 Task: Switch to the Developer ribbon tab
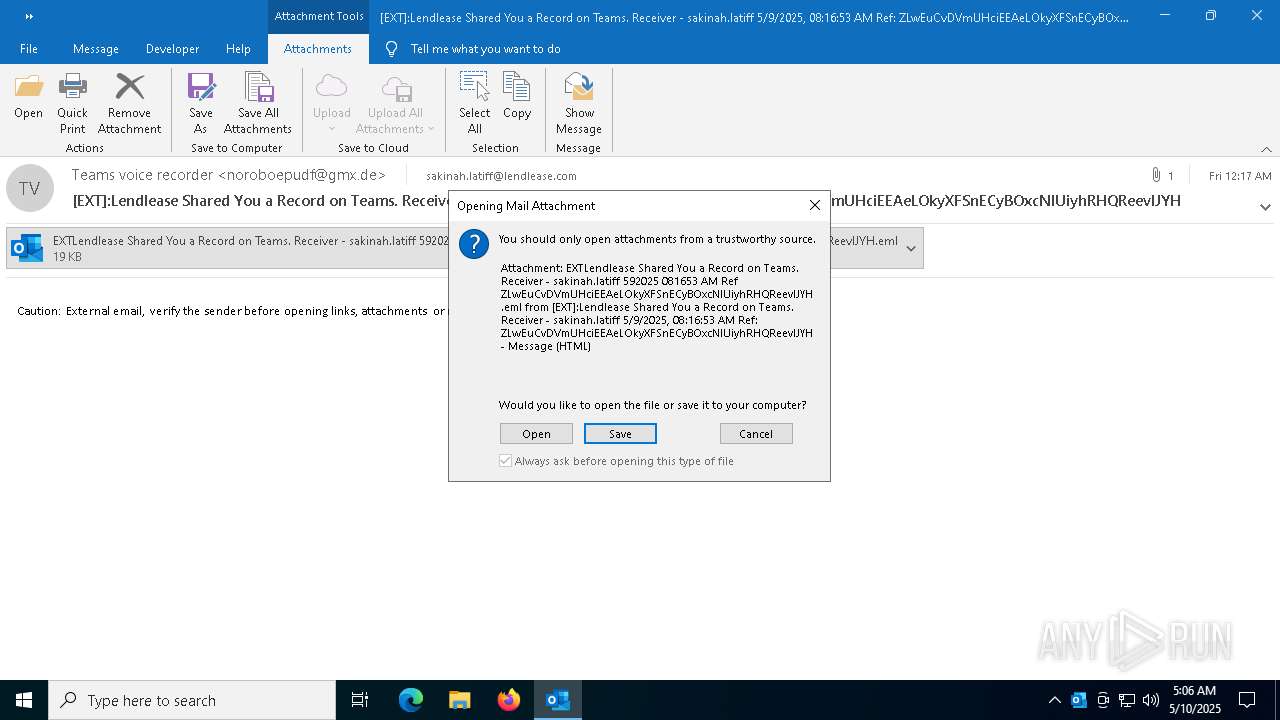pos(172,49)
